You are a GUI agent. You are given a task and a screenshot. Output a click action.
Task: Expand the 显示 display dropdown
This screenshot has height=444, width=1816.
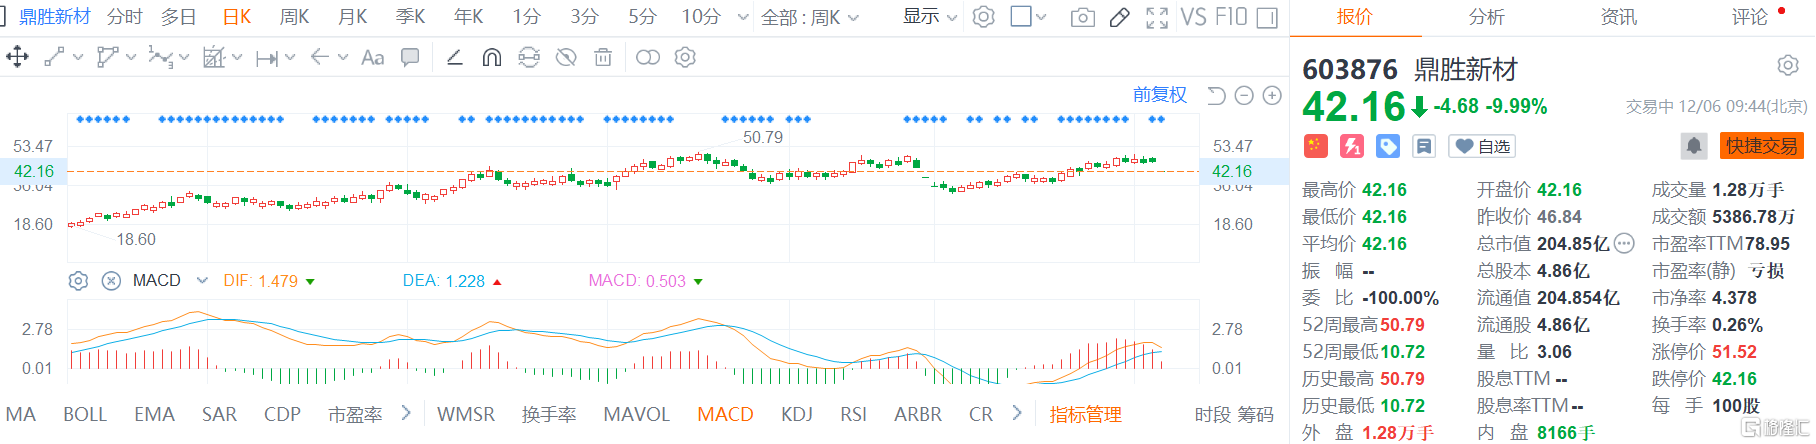(930, 17)
